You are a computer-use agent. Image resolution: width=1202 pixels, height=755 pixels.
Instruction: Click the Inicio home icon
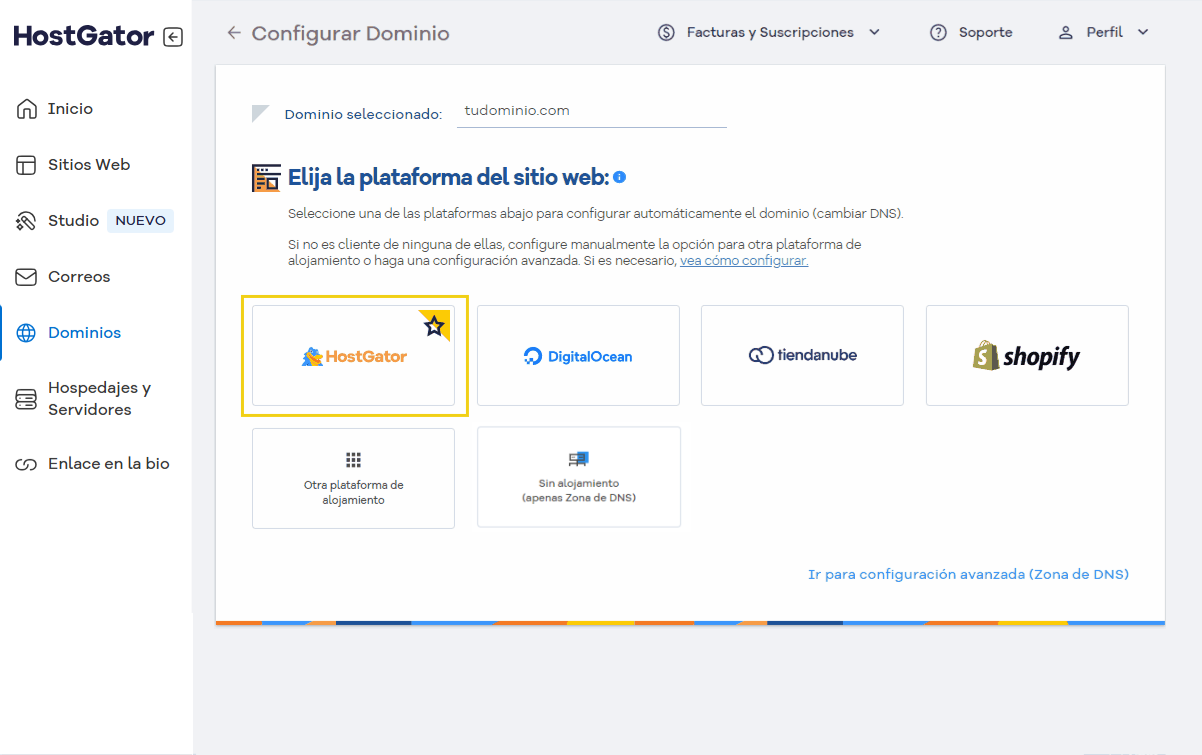tap(27, 109)
